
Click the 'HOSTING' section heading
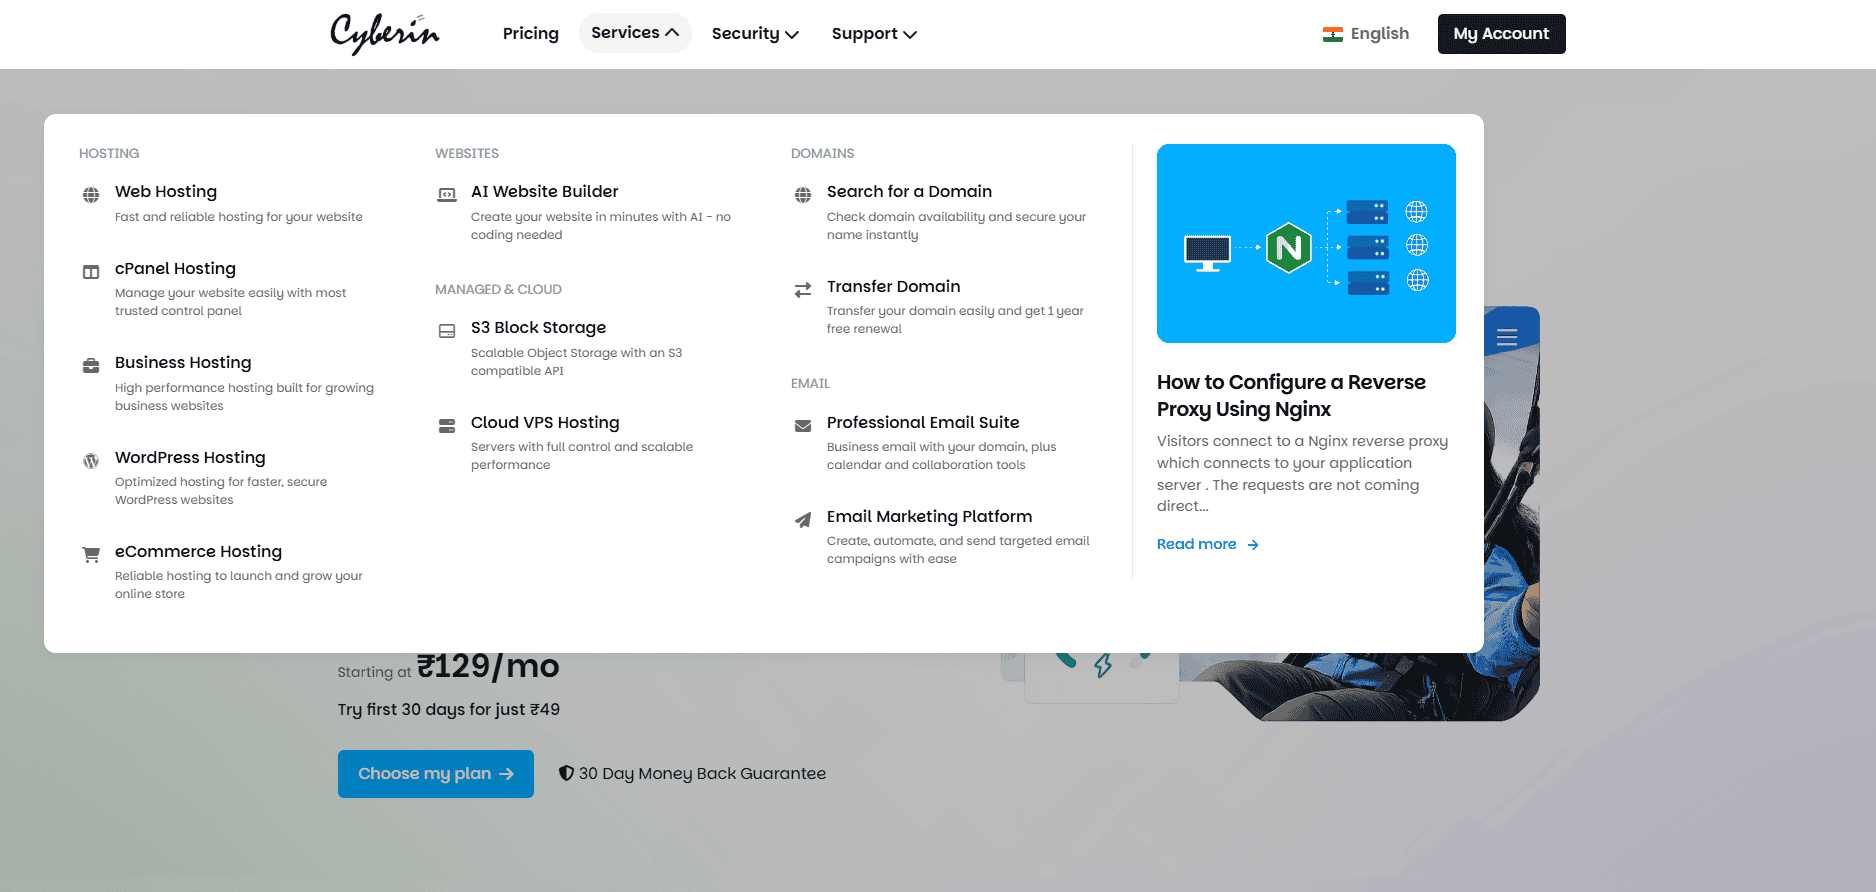pyautogui.click(x=109, y=154)
